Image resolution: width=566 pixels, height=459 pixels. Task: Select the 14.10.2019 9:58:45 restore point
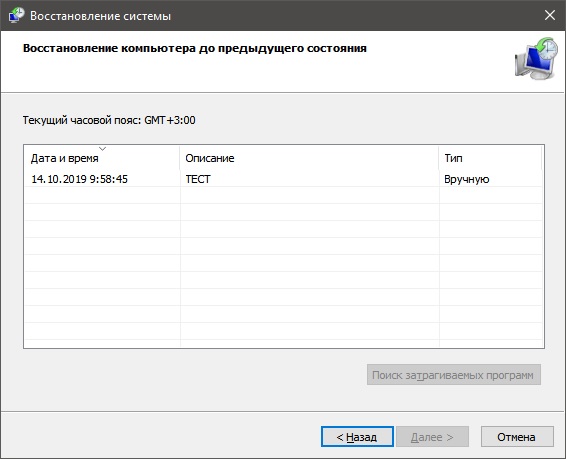pos(79,179)
